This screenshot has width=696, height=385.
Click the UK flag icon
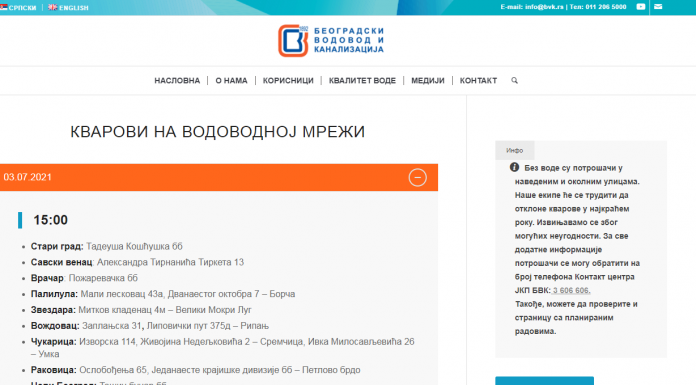pyautogui.click(x=52, y=7)
